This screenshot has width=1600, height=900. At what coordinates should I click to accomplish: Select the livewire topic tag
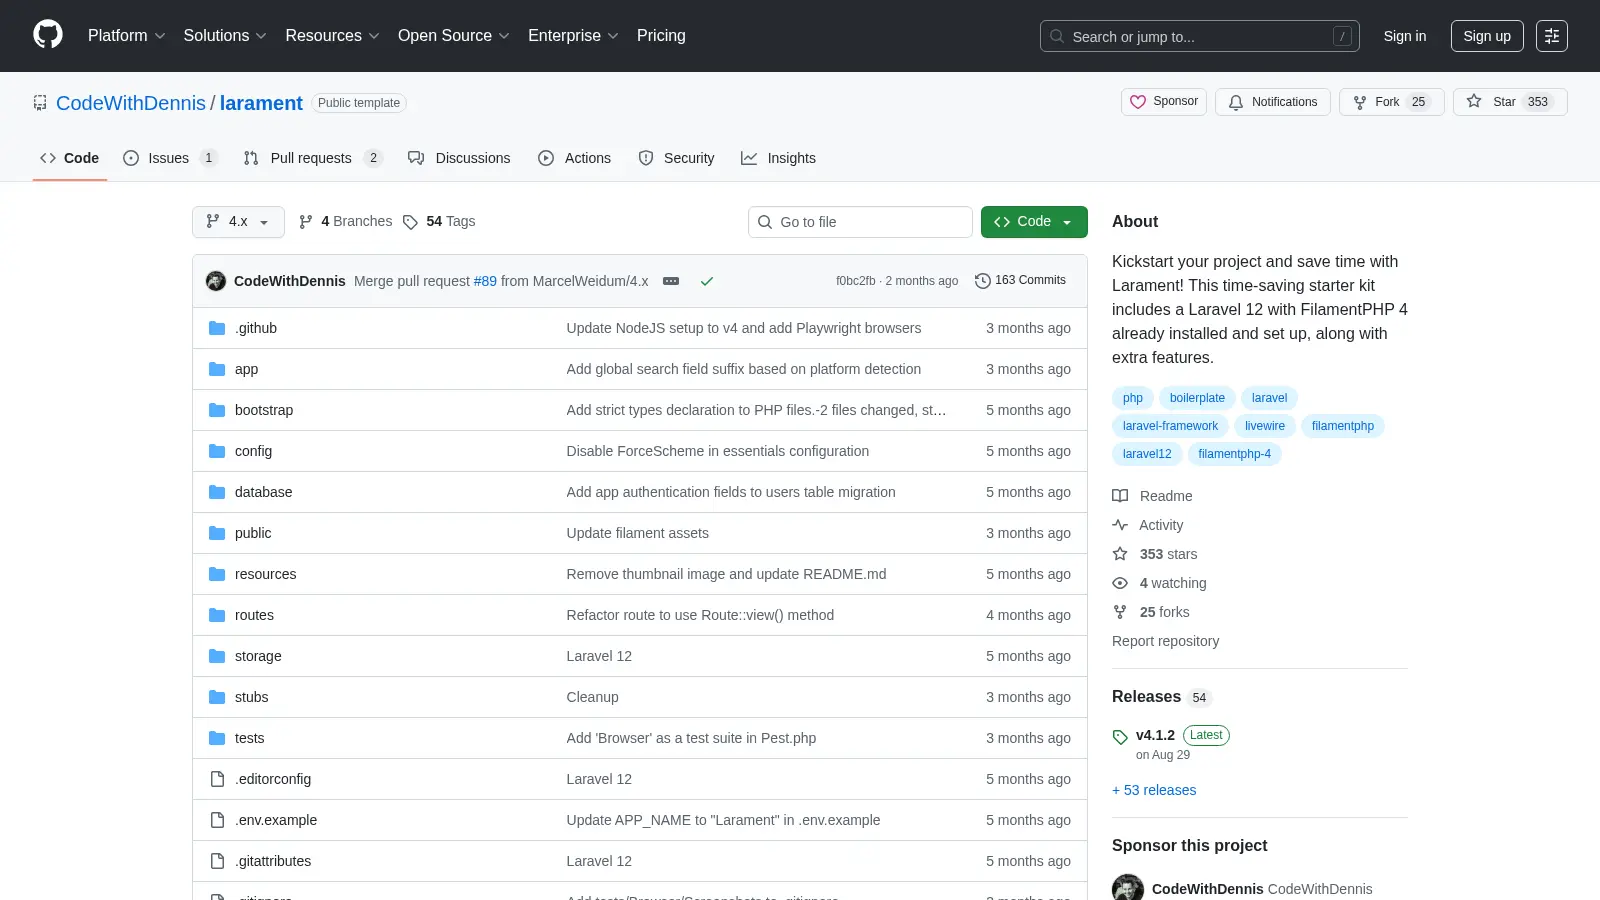(x=1265, y=426)
